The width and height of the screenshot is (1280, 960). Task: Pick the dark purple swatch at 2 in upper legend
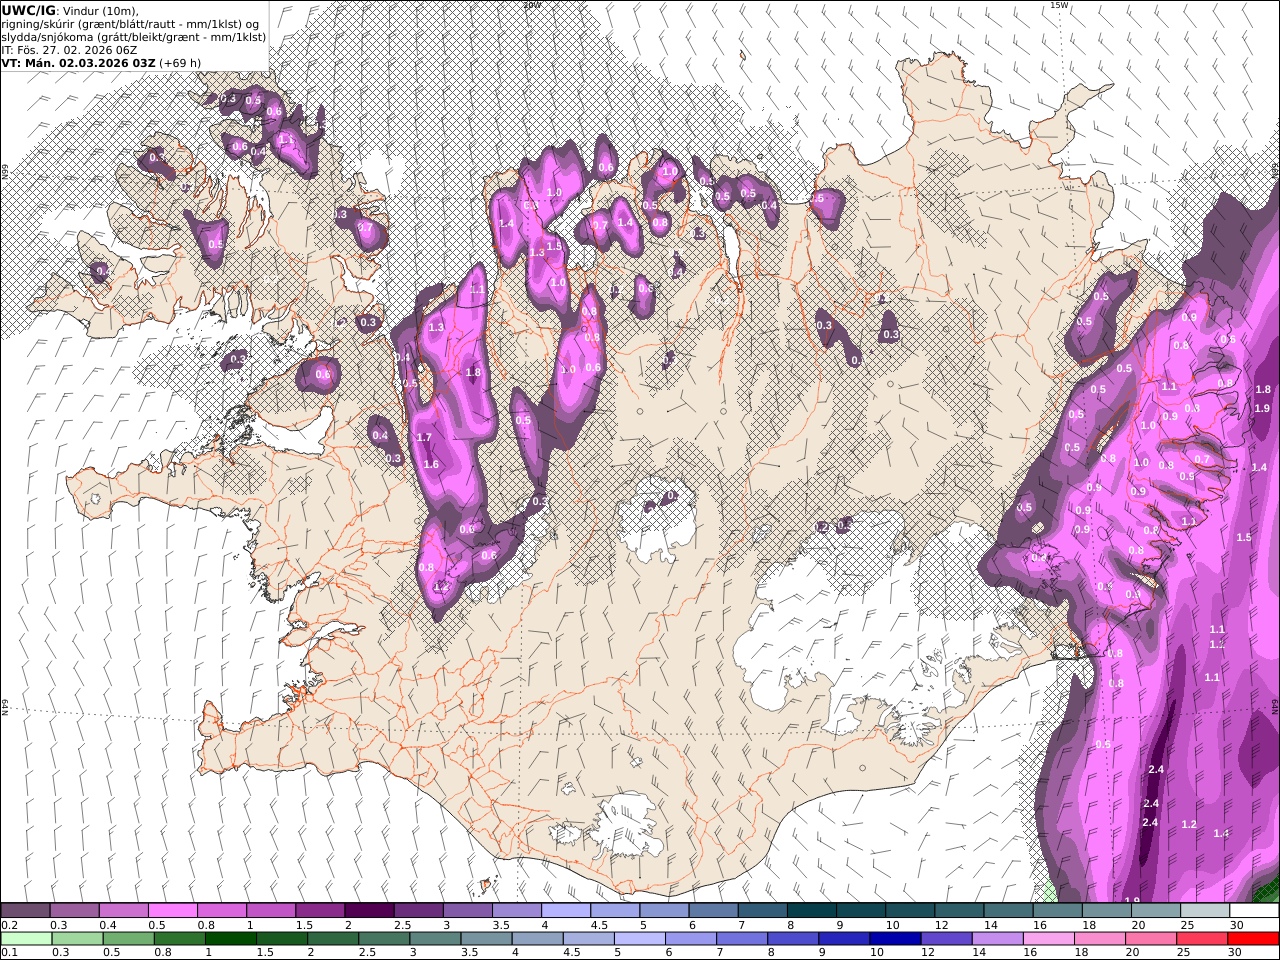click(x=369, y=911)
